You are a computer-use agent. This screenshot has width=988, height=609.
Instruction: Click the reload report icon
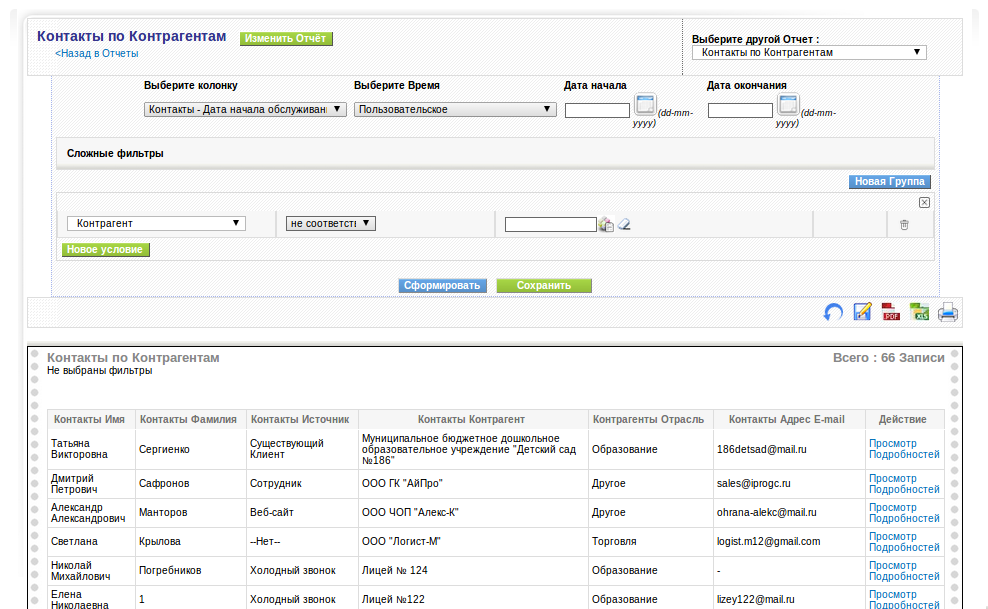pyautogui.click(x=833, y=312)
